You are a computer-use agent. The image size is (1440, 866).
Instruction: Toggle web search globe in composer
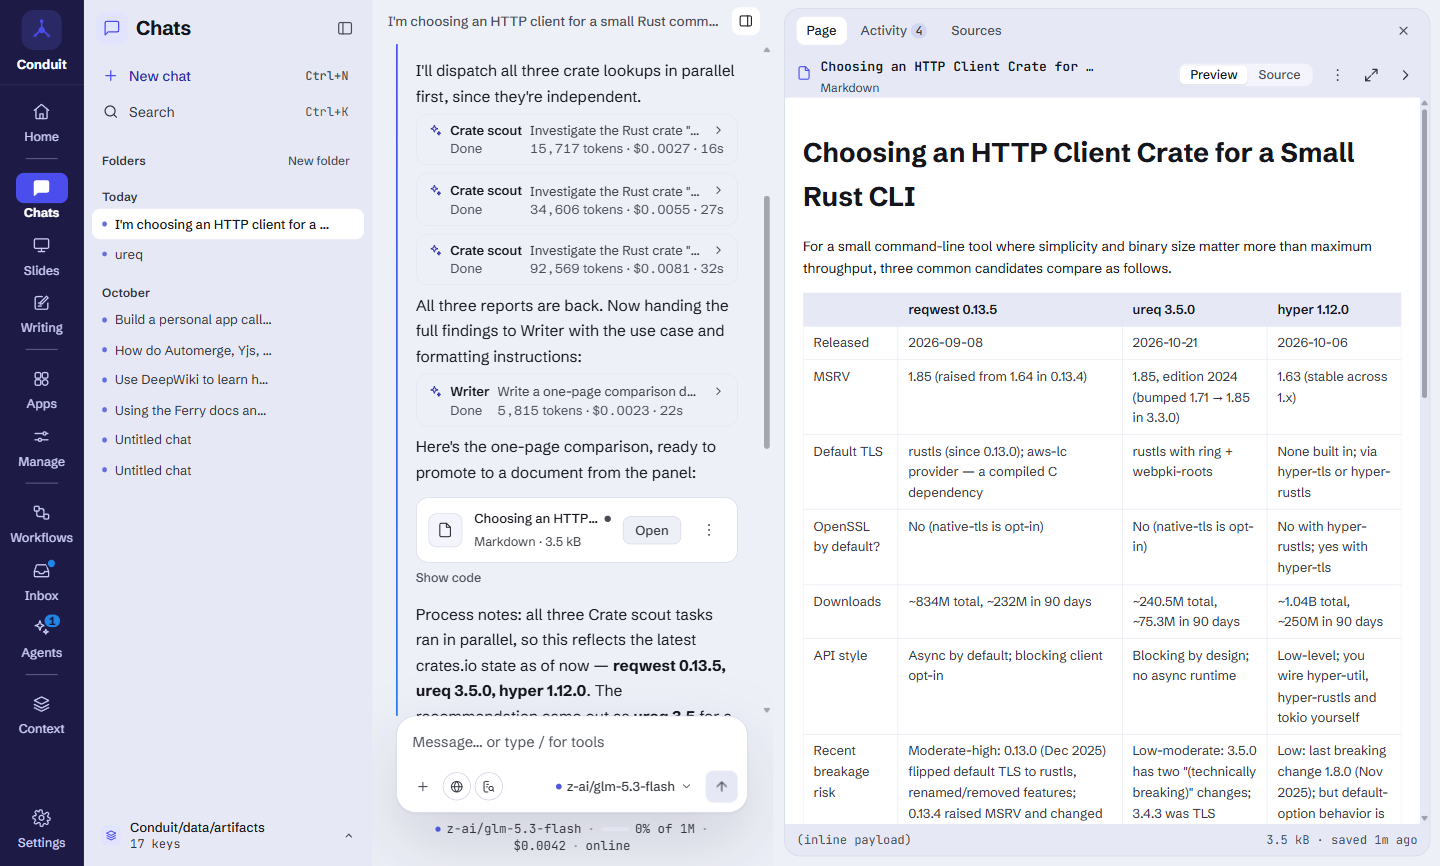pyautogui.click(x=457, y=787)
